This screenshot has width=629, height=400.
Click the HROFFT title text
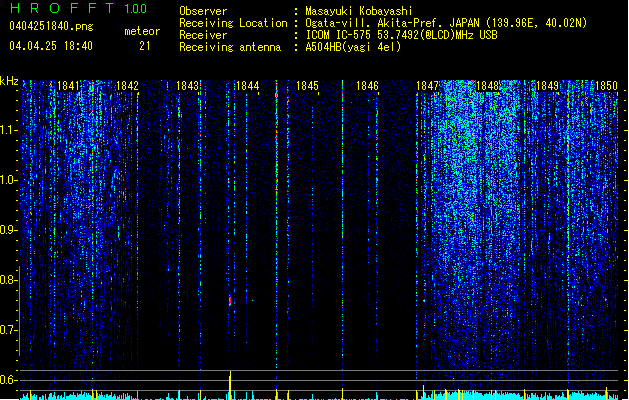(x=62, y=8)
